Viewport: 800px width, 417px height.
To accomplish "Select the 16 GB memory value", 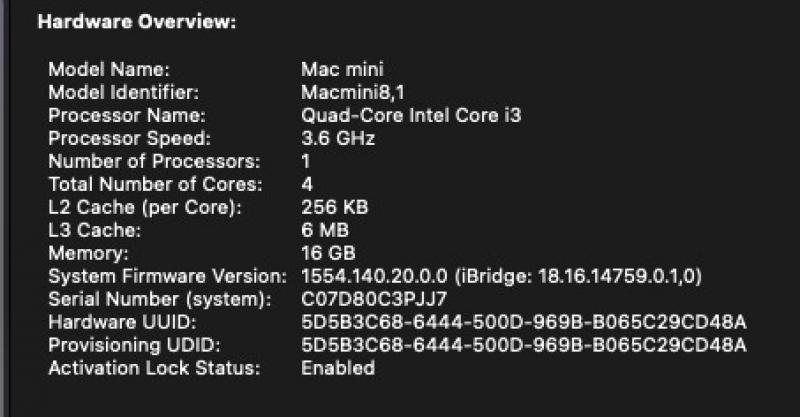I will pos(328,253).
